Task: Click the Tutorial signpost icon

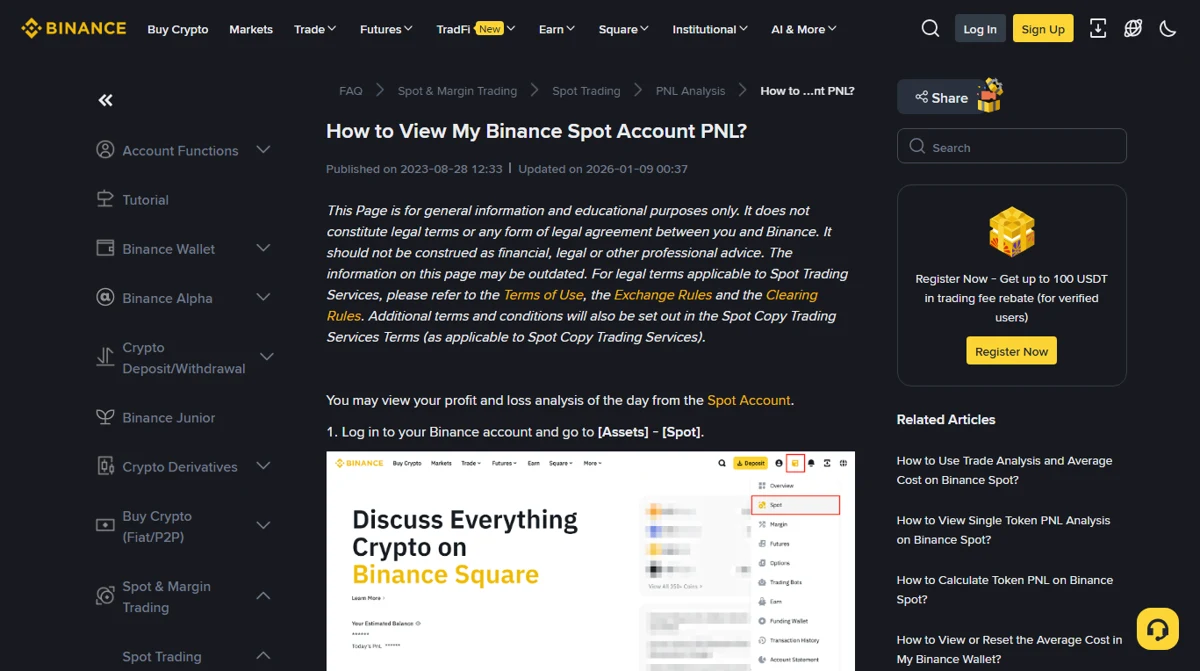Action: point(105,199)
